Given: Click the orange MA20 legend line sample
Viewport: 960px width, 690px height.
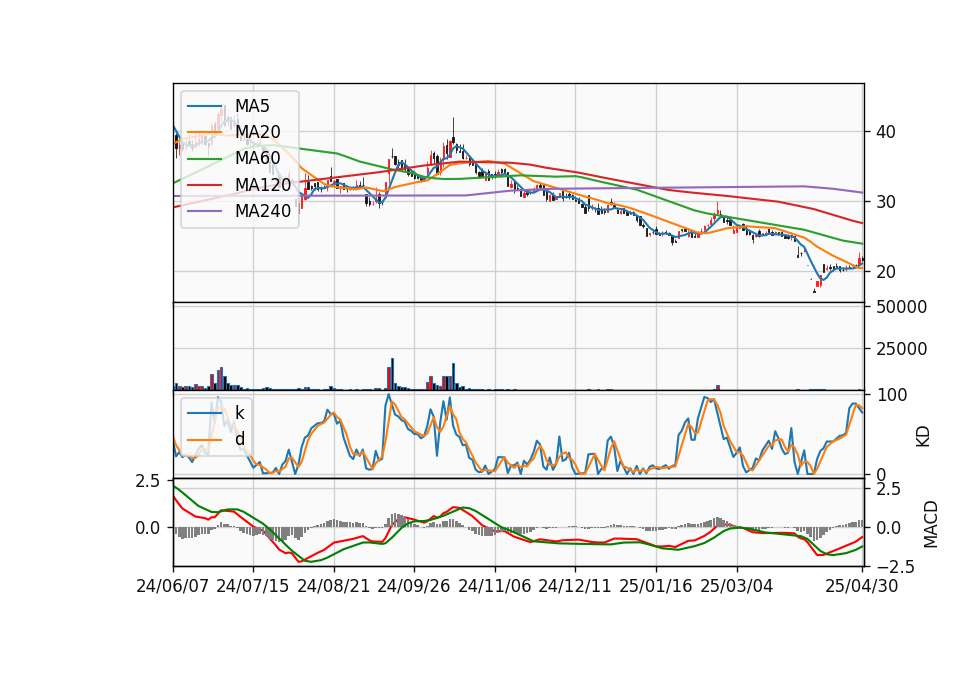Looking at the screenshot, I should (204, 132).
